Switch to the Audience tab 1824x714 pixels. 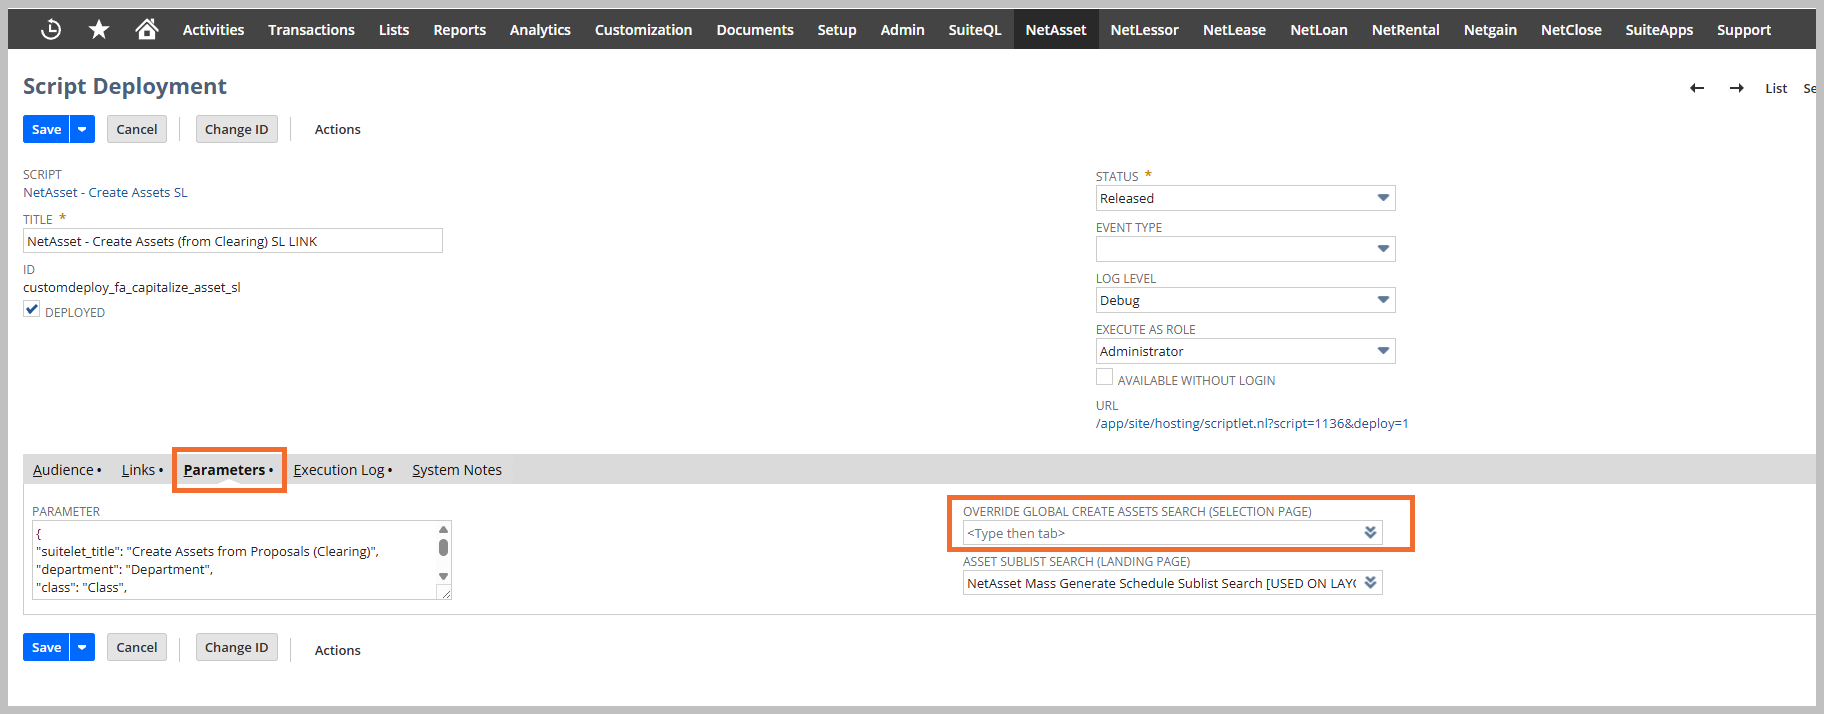67,470
